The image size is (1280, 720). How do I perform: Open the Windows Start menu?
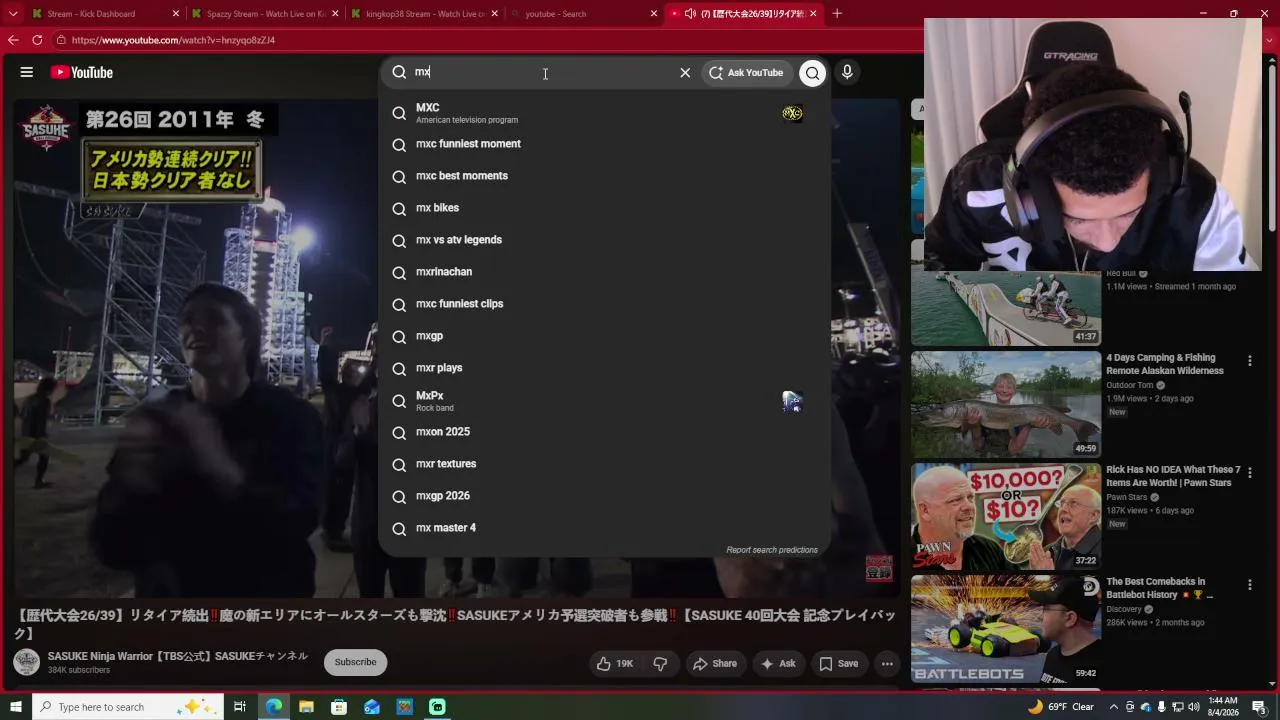point(15,707)
